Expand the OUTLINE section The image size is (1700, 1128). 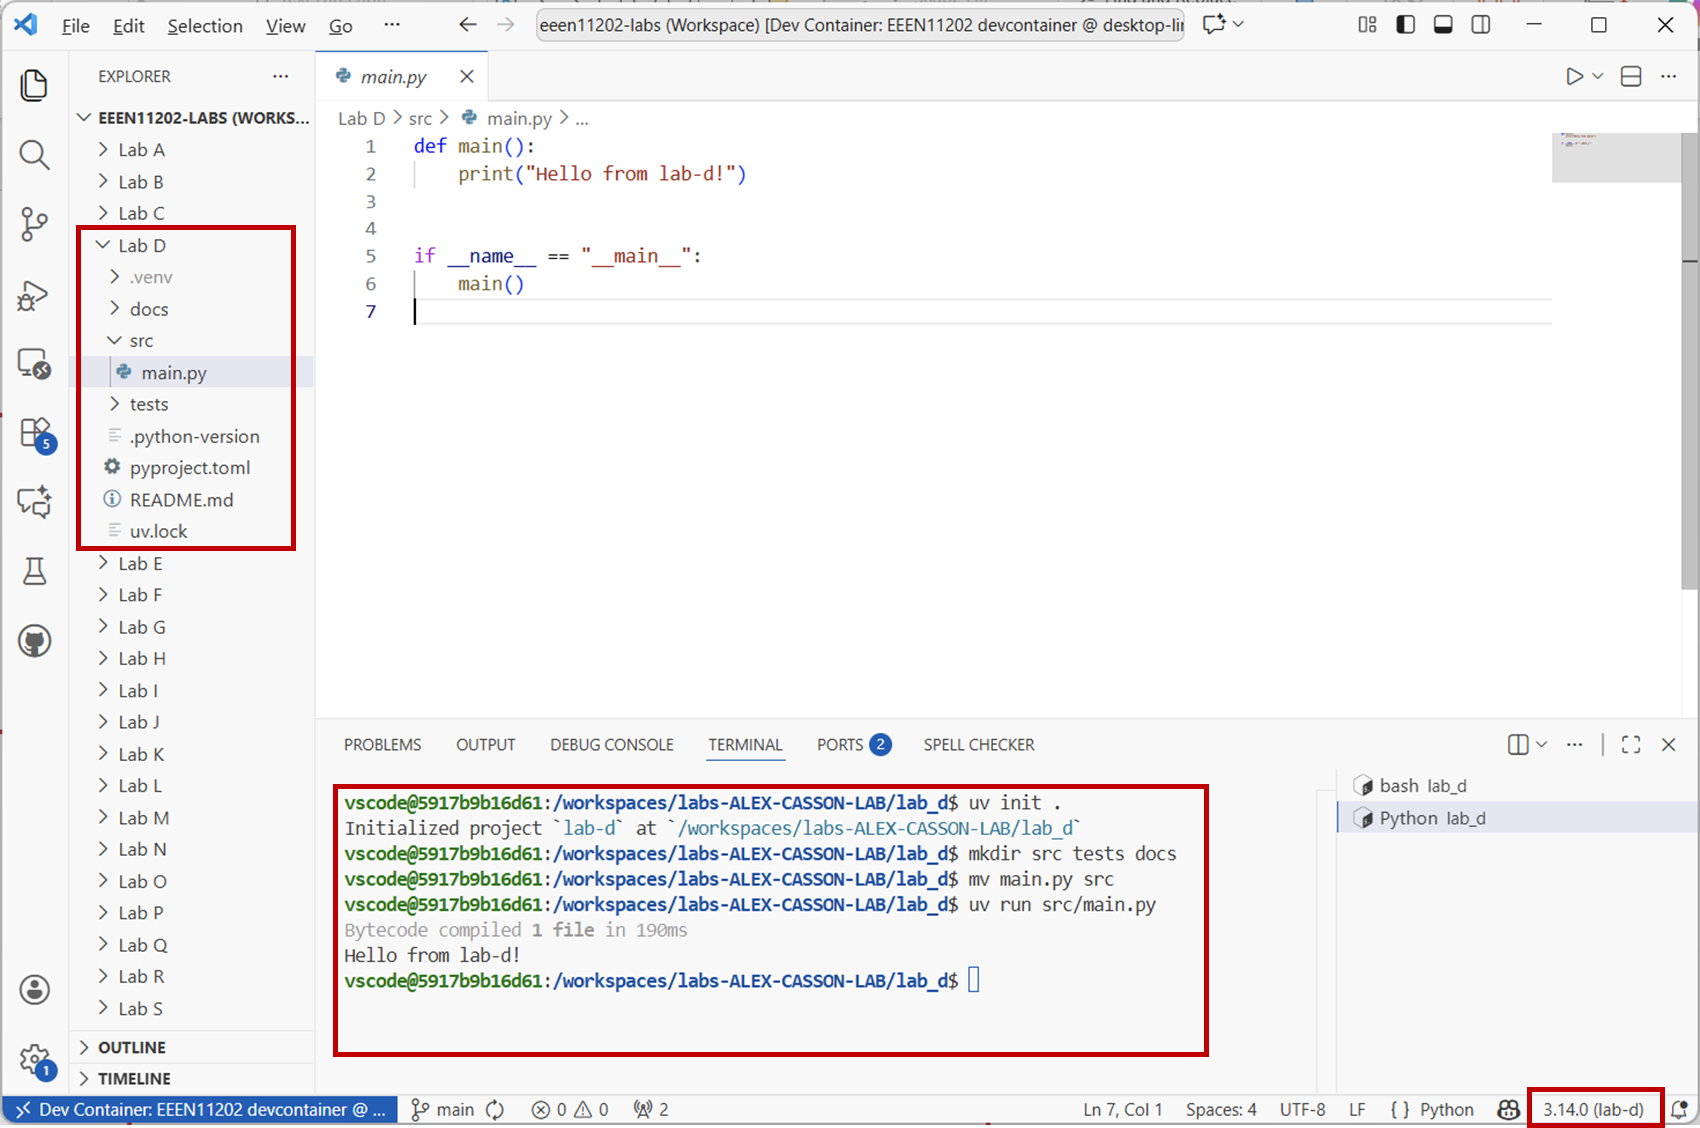(x=131, y=1047)
